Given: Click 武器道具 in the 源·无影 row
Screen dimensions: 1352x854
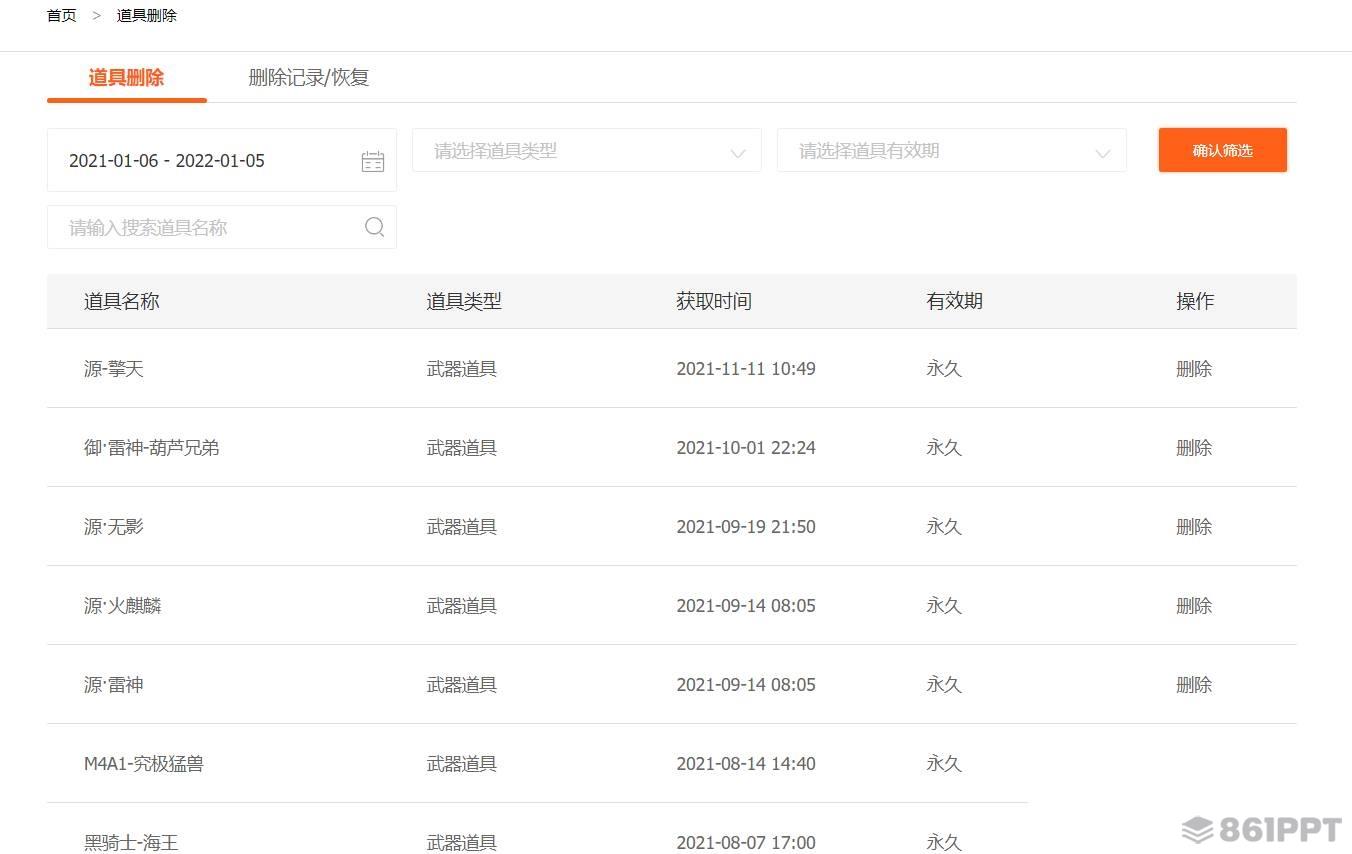Looking at the screenshot, I should coord(462,527).
